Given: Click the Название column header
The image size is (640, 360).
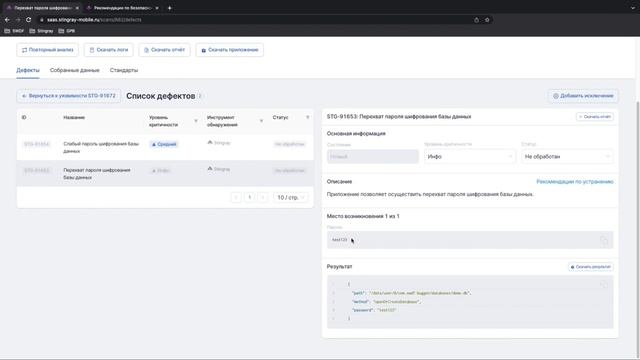Looking at the screenshot, I should click(74, 118).
